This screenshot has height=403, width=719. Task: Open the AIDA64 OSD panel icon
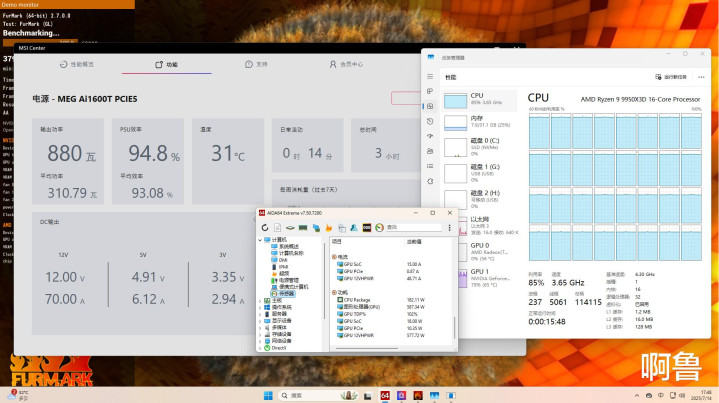pos(367,227)
